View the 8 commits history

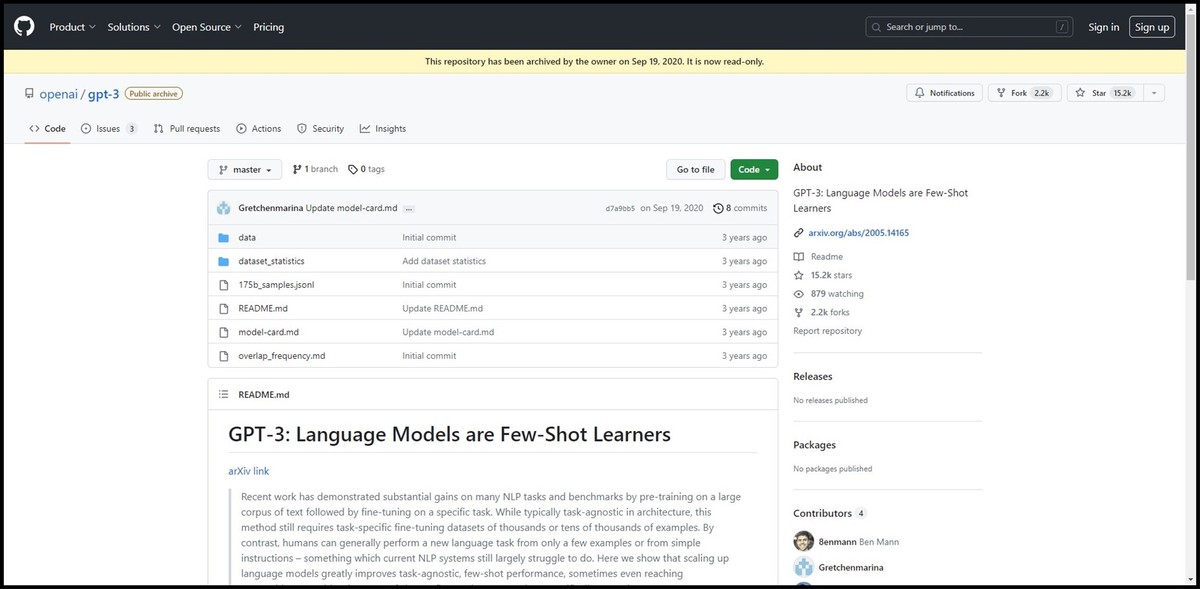pyautogui.click(x=740, y=208)
